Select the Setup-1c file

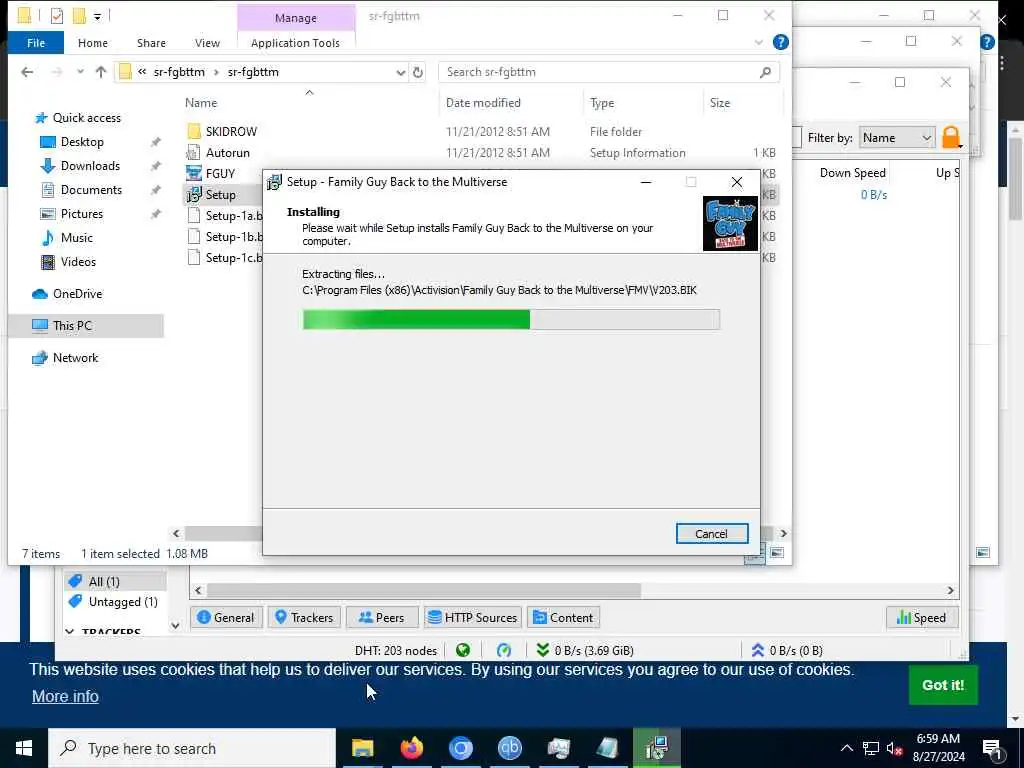pyautogui.click(x=225, y=258)
